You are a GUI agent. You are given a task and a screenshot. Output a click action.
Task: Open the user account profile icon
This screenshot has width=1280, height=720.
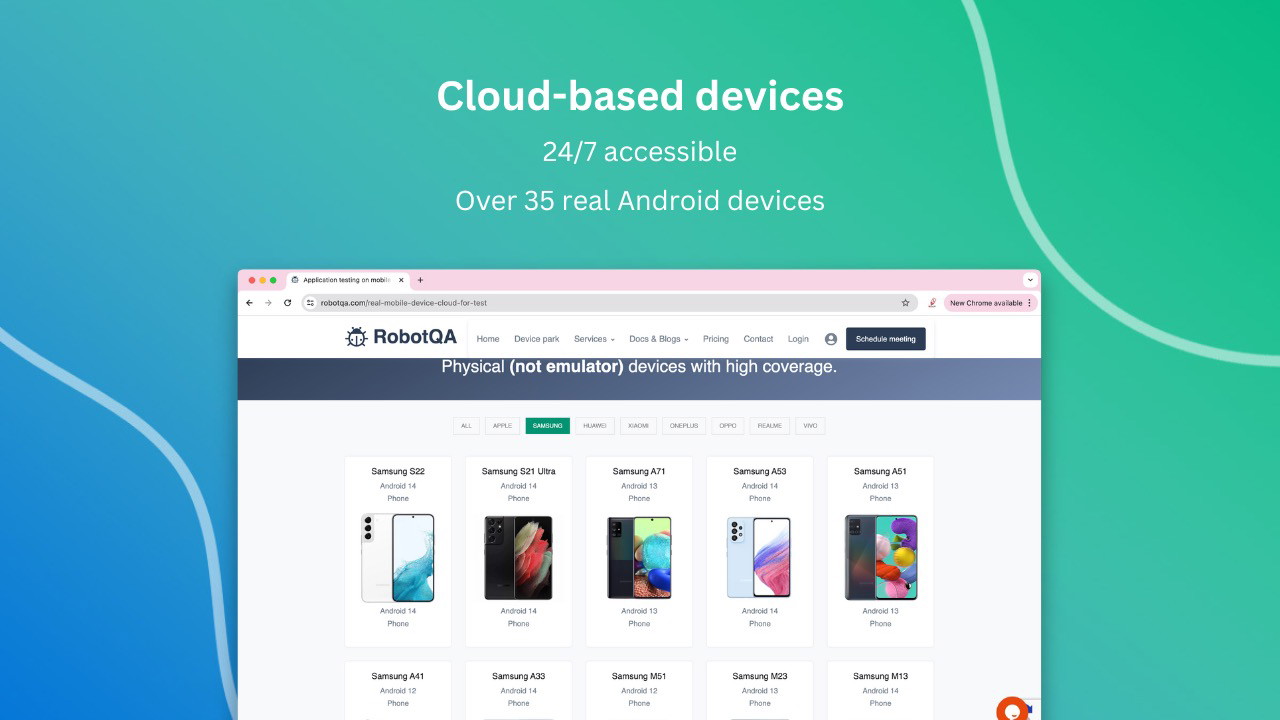pos(831,339)
